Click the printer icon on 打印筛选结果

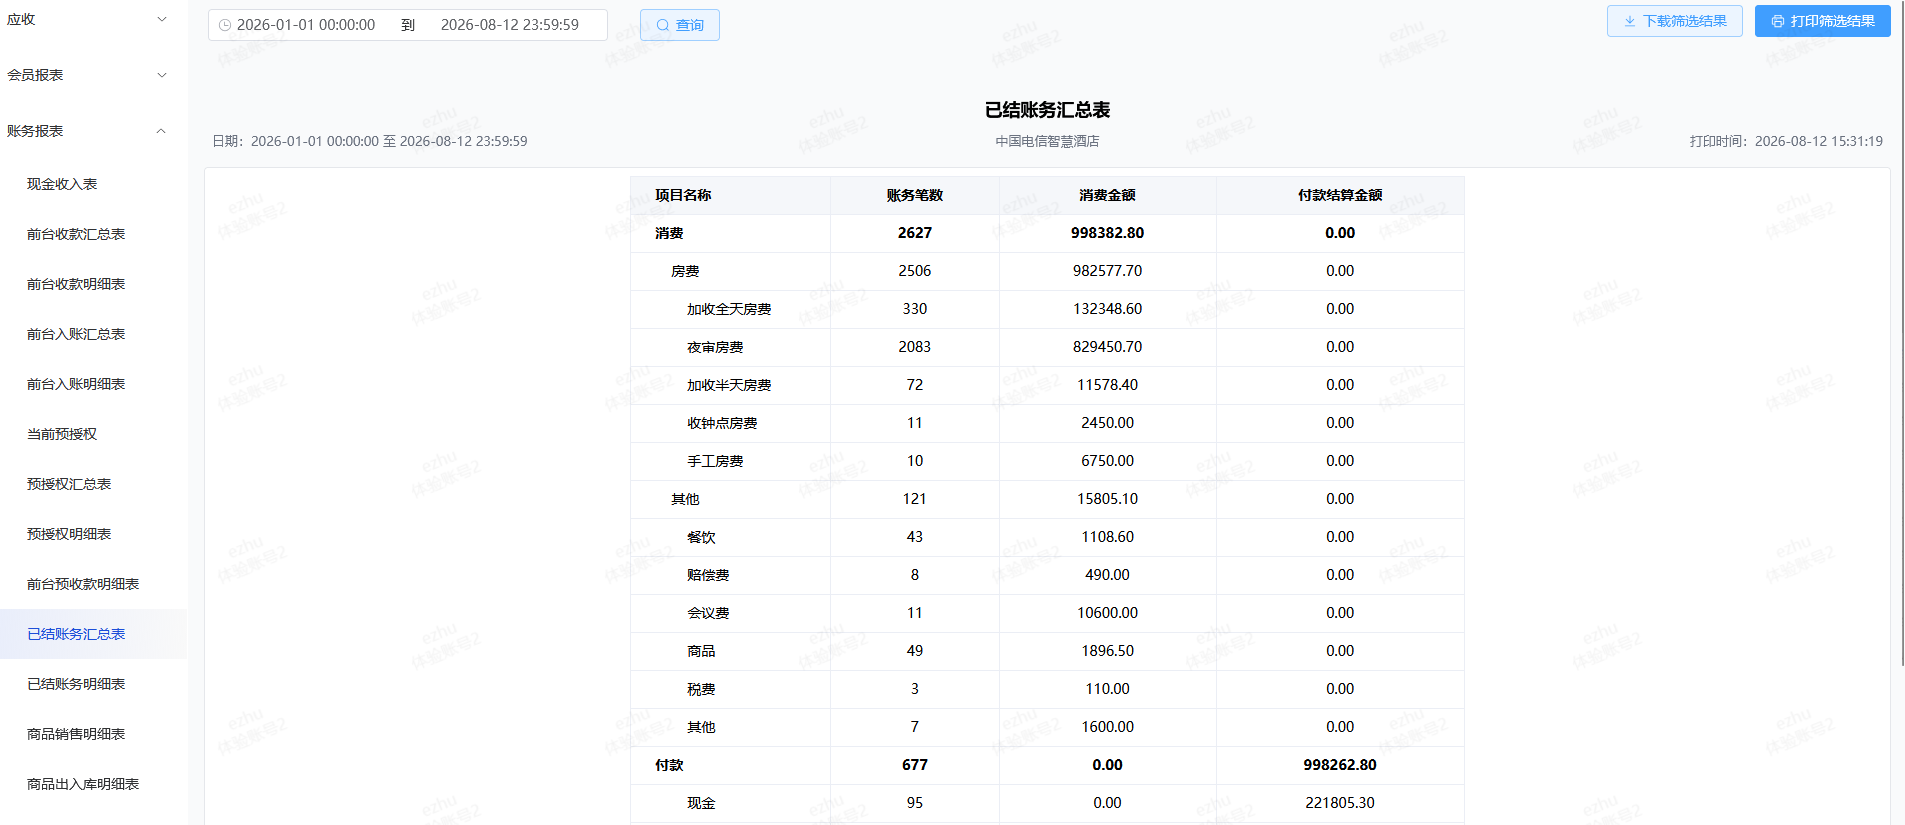pos(1778,21)
